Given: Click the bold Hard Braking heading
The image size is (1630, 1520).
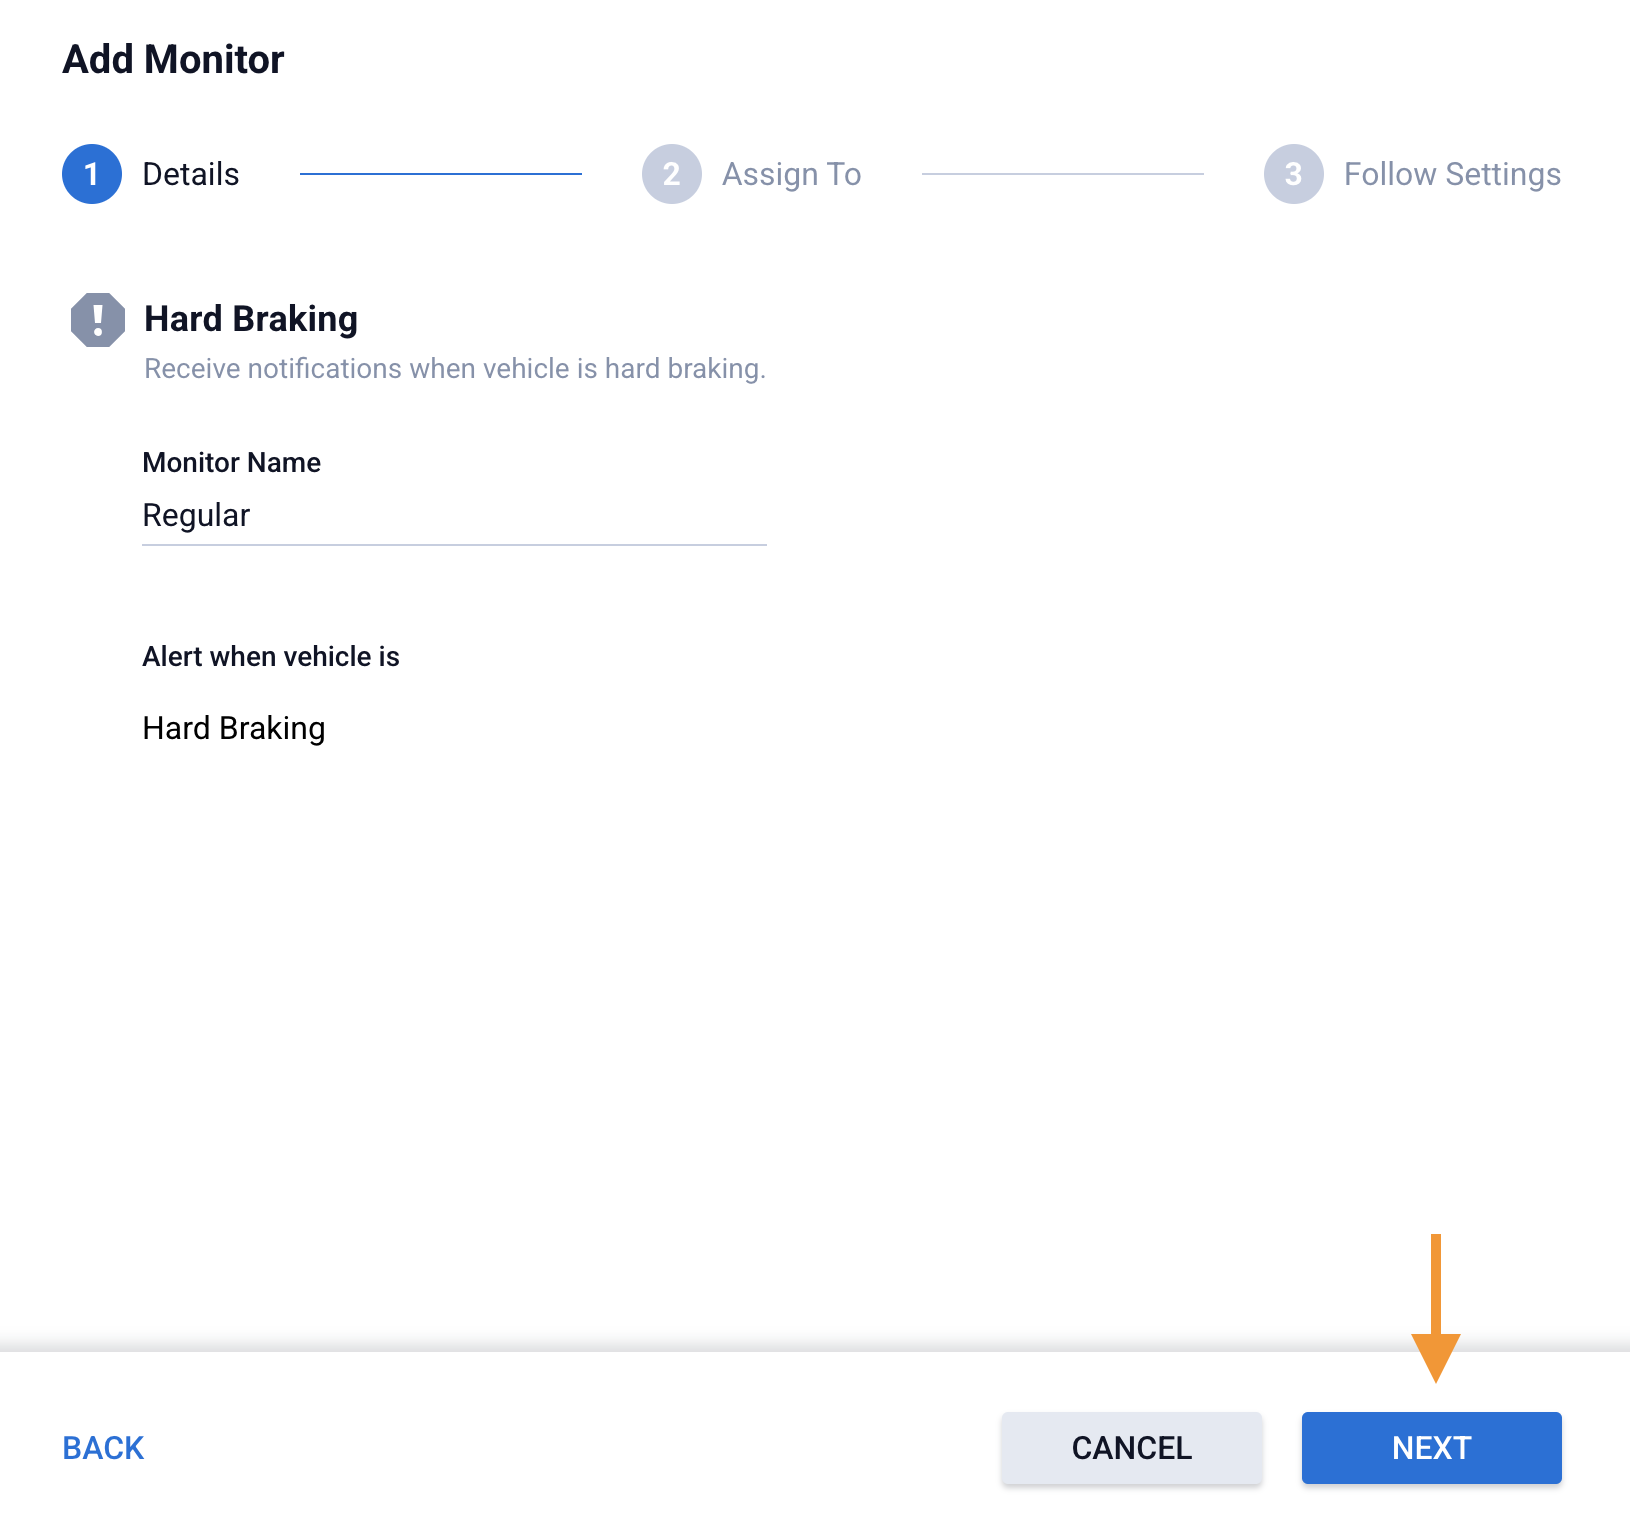Looking at the screenshot, I should (251, 319).
